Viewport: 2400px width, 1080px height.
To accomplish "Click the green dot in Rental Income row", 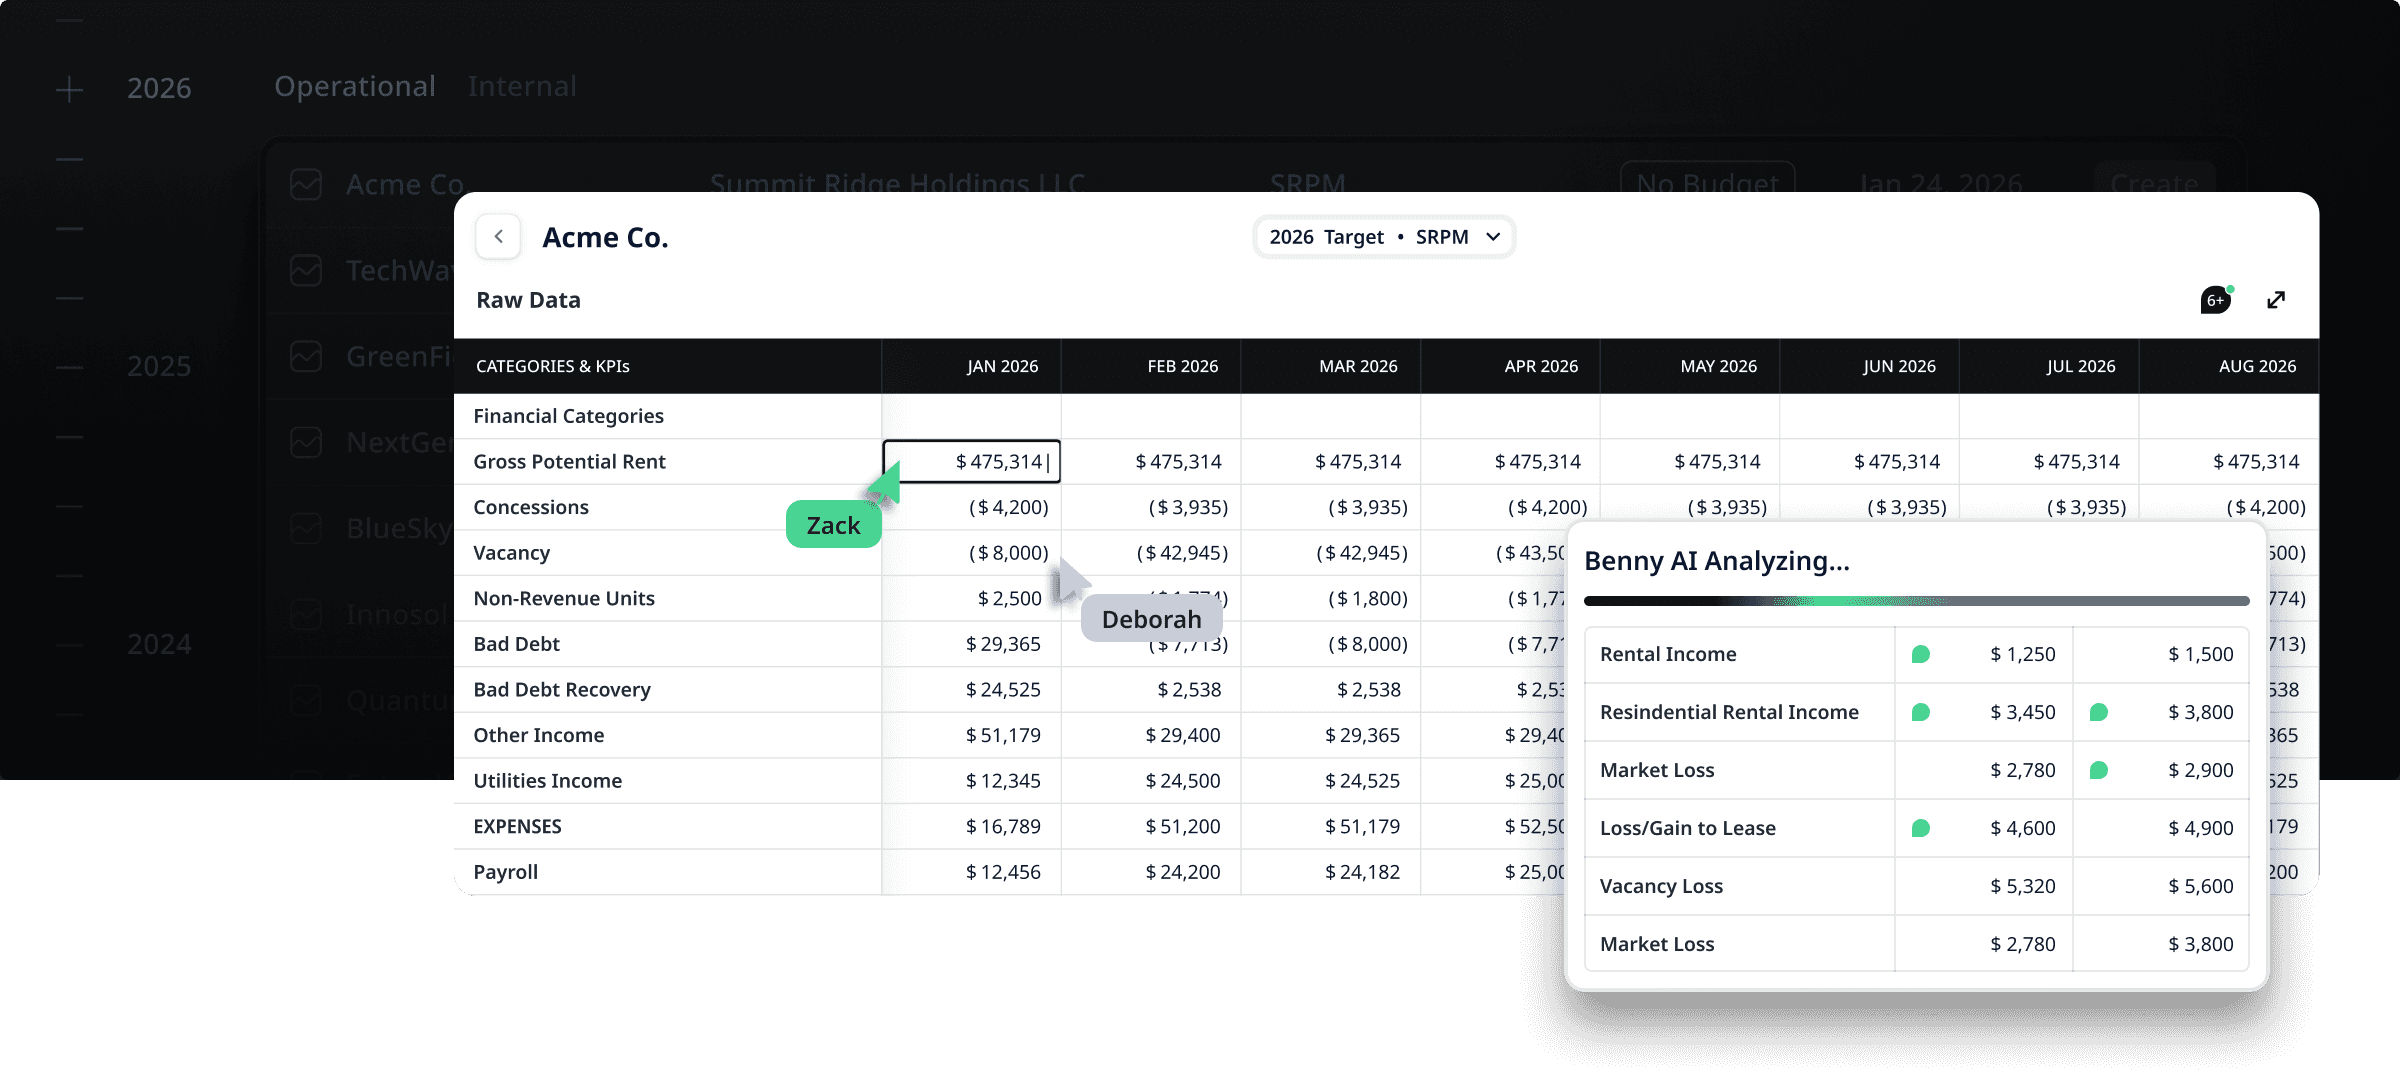I will coord(1920,654).
